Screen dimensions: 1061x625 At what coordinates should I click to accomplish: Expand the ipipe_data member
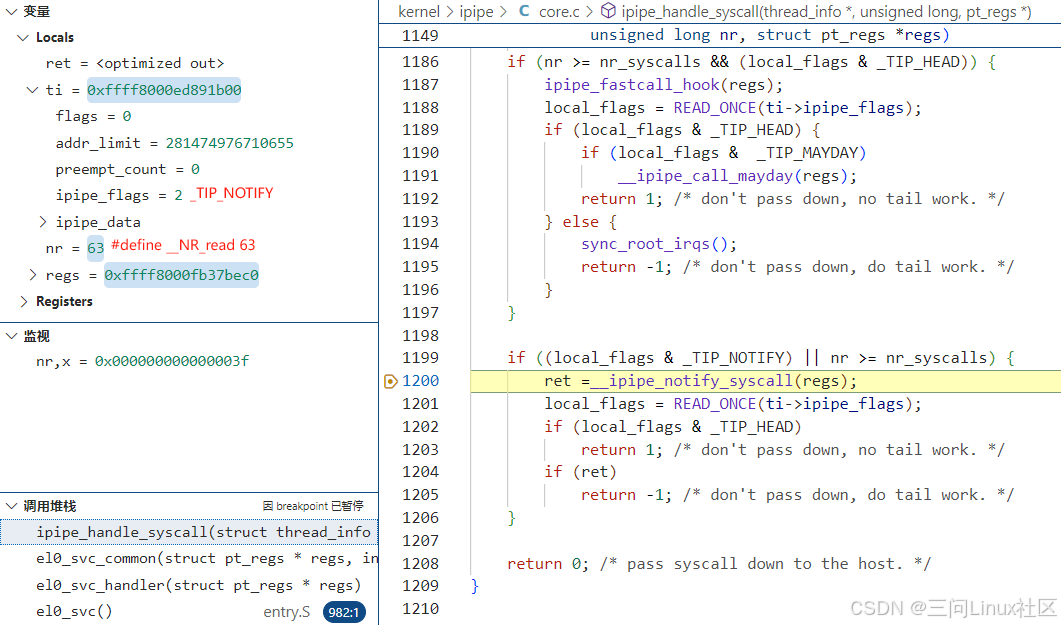coord(43,222)
